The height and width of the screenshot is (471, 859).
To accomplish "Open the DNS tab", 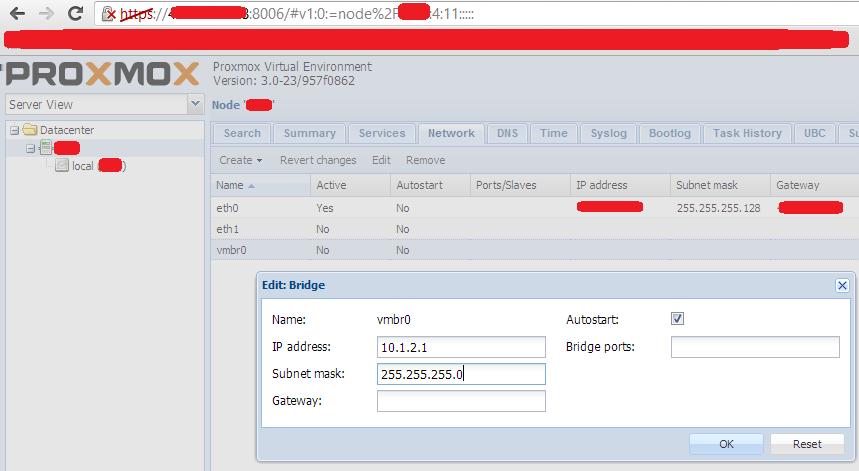I will pyautogui.click(x=507, y=133).
